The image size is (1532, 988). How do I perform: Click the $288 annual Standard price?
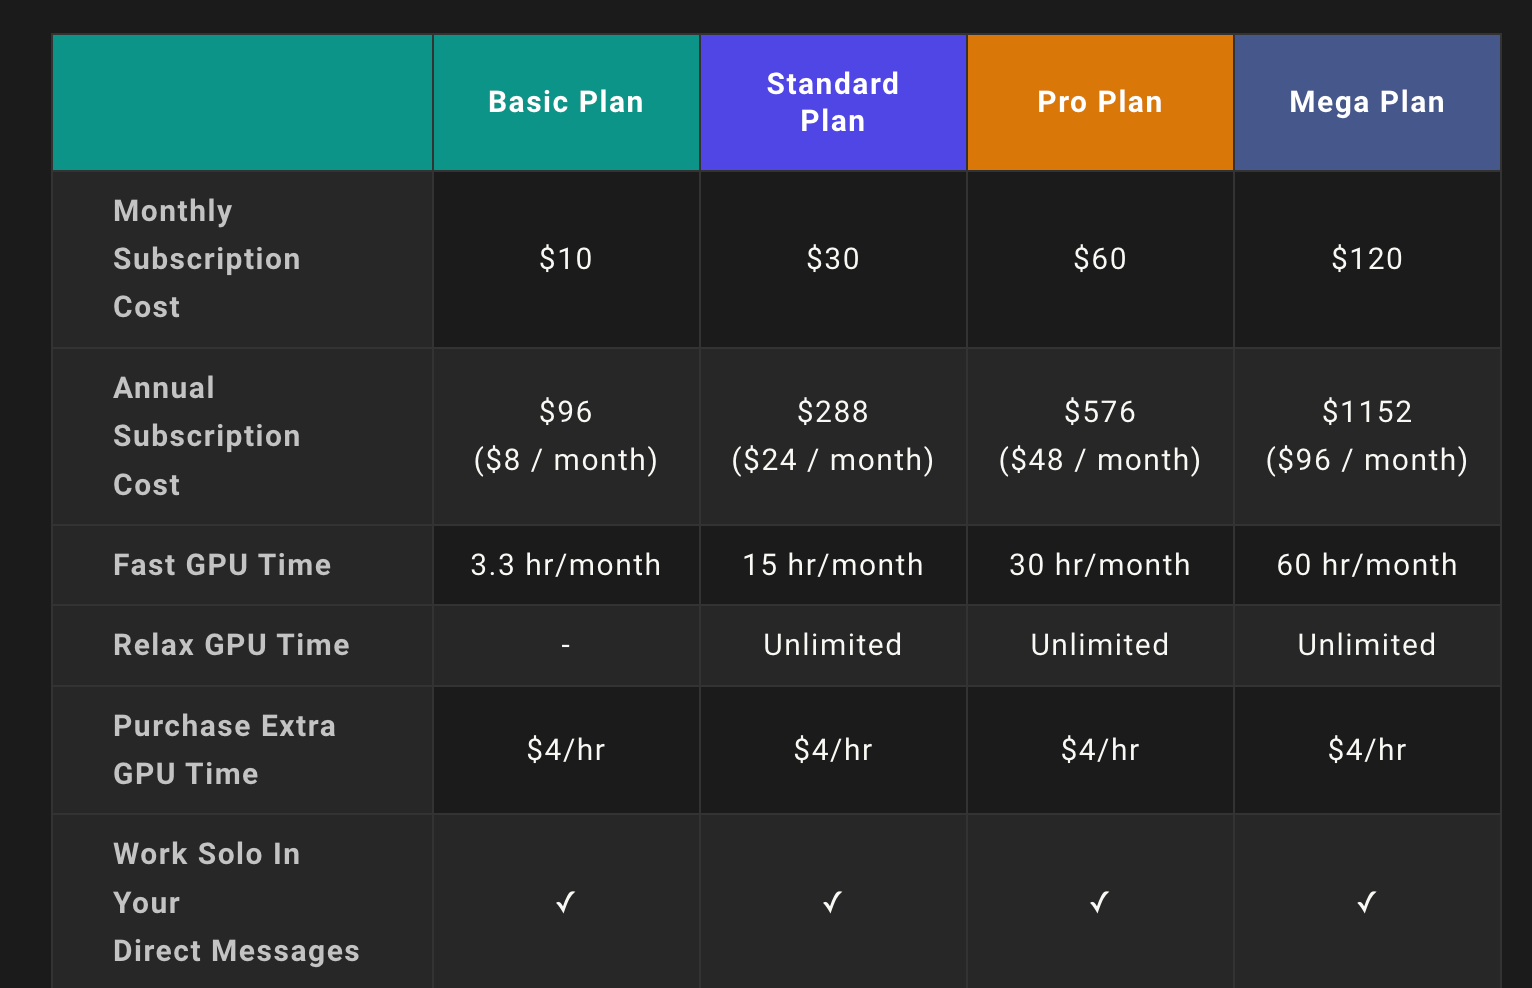pos(833,412)
